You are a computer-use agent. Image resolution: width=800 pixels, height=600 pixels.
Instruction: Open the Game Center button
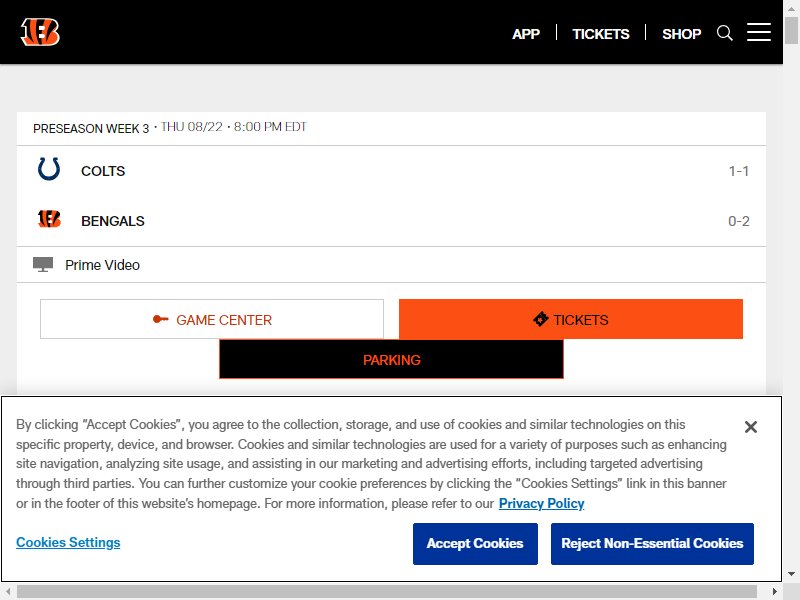point(212,319)
